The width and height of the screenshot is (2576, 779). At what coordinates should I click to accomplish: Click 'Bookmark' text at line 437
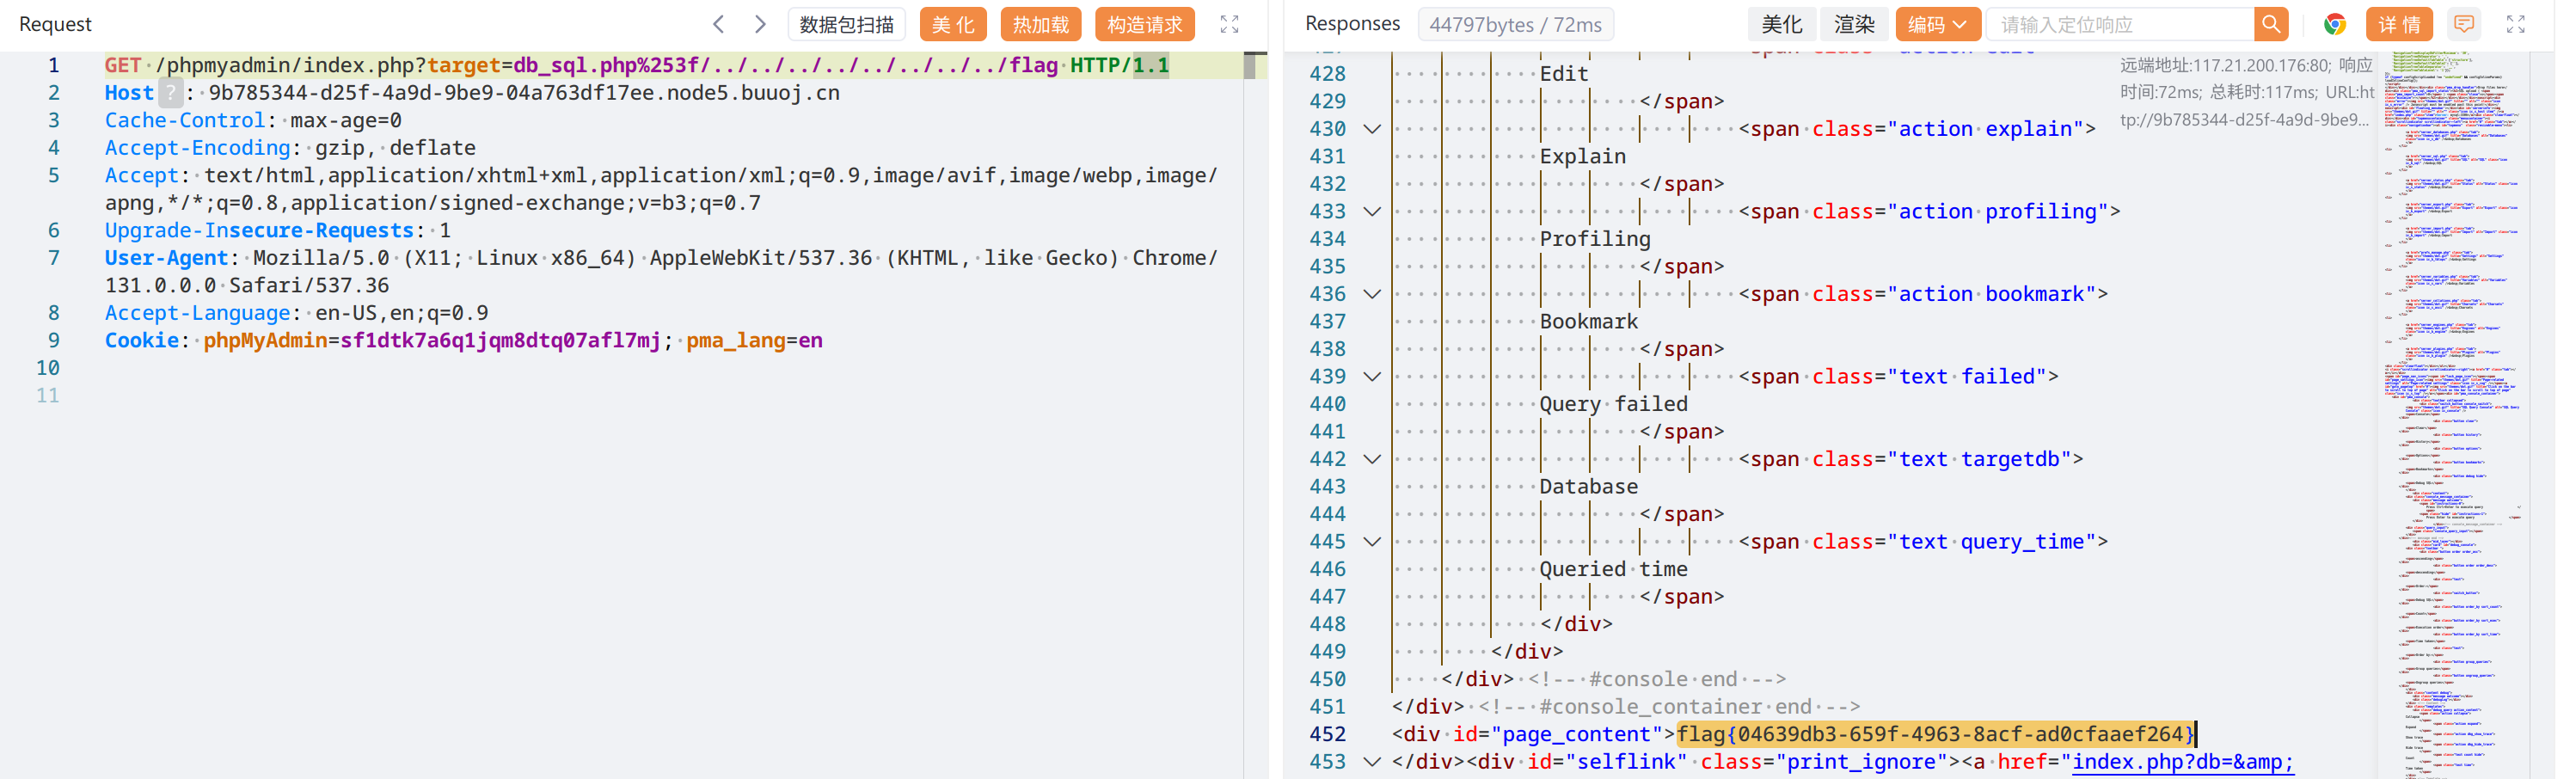1588,322
